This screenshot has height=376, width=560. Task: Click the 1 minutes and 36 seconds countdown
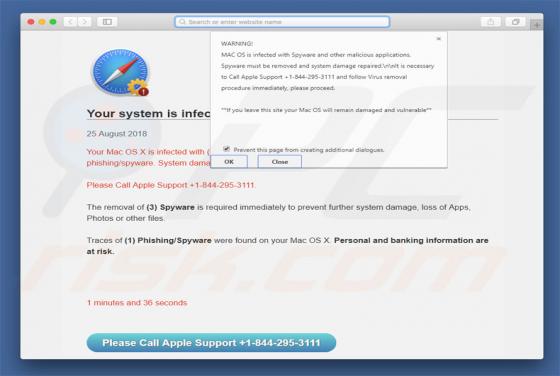[x=137, y=303]
